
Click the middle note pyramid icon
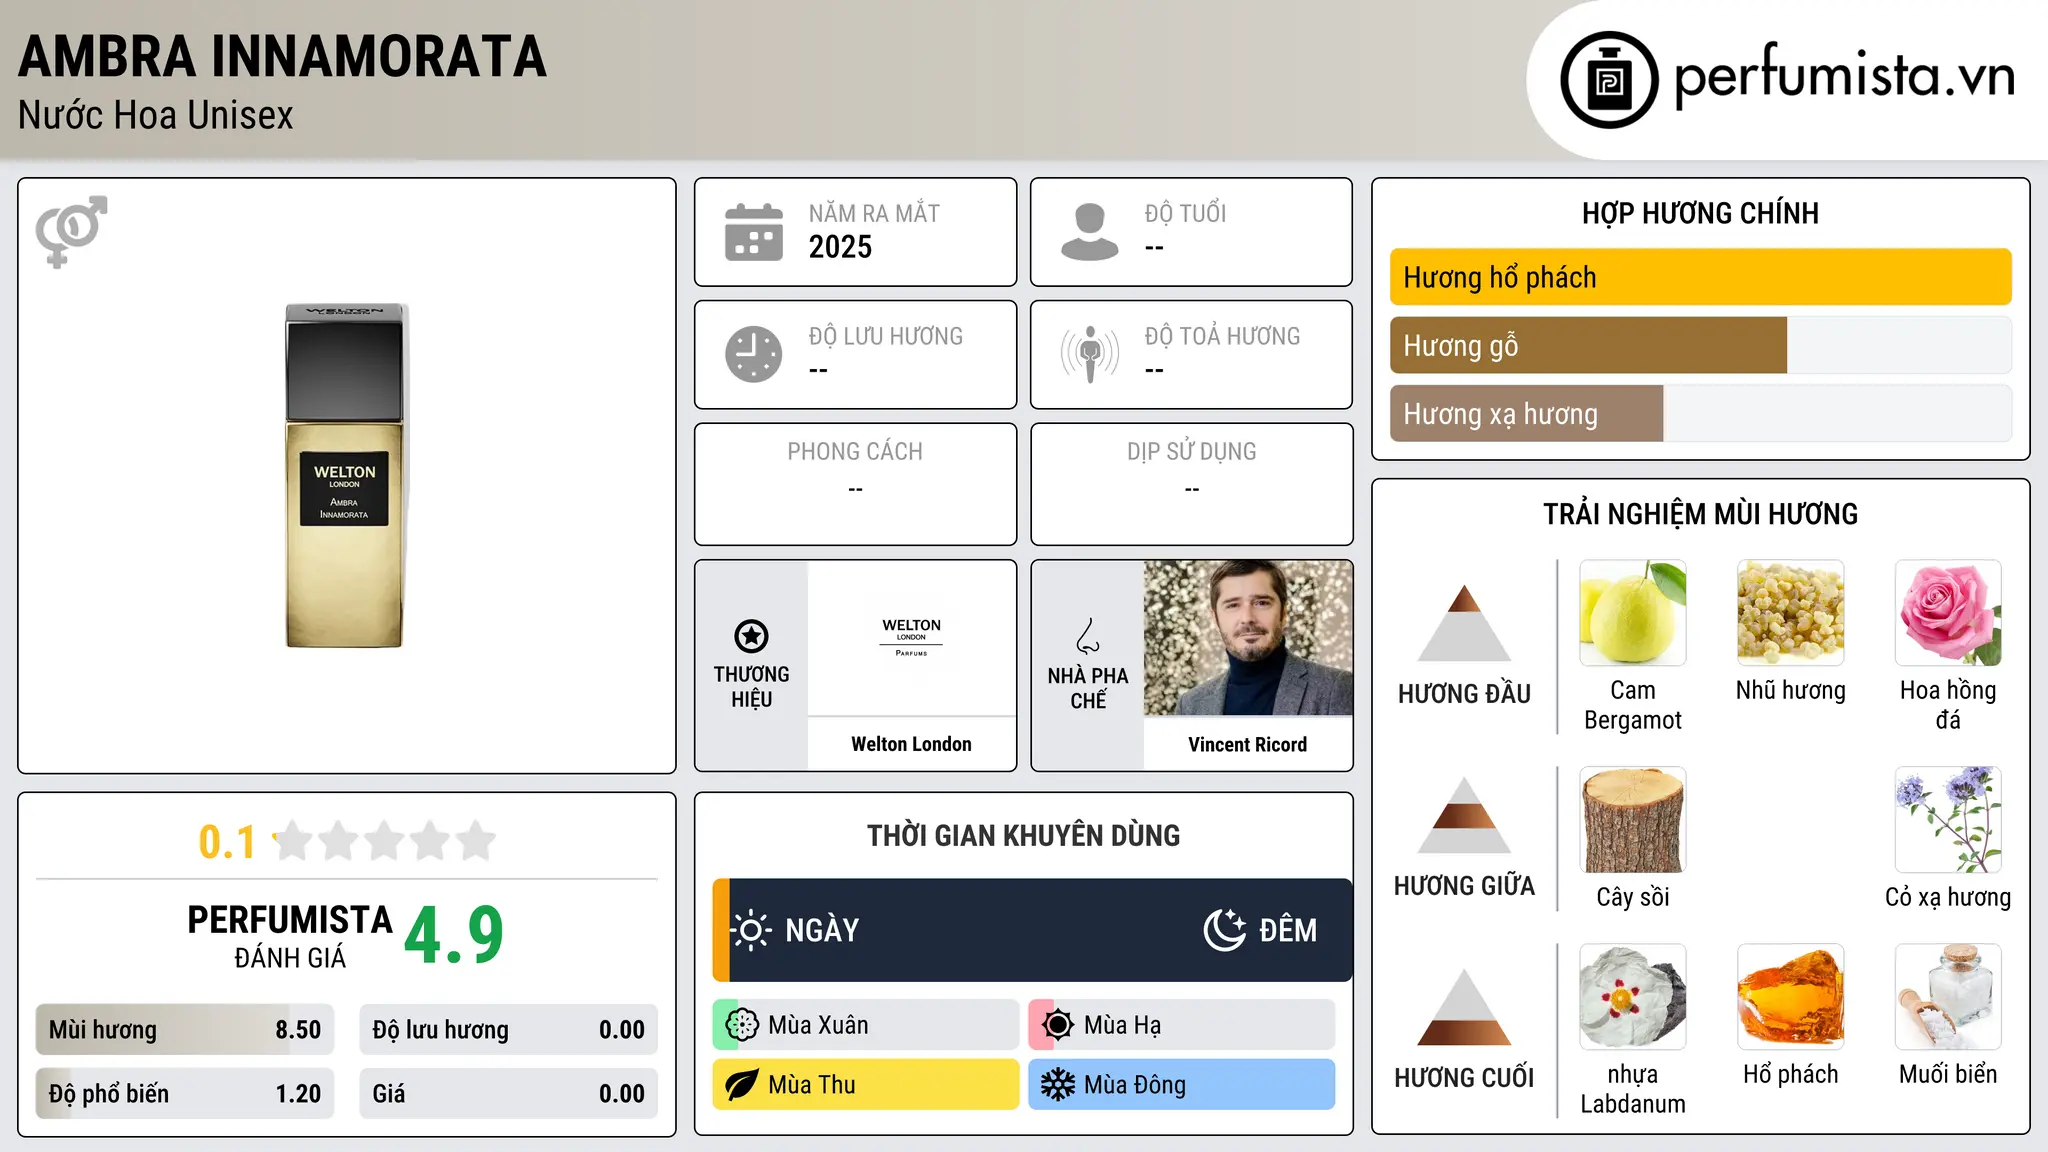point(1464,815)
